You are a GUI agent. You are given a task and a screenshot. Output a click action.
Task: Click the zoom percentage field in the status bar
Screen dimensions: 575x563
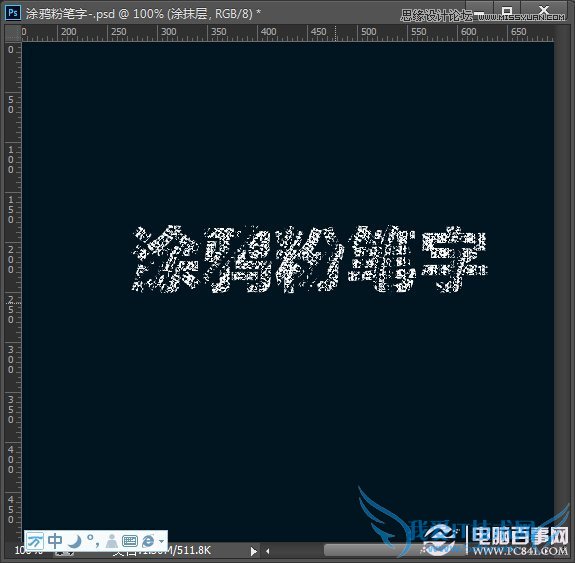point(29,551)
